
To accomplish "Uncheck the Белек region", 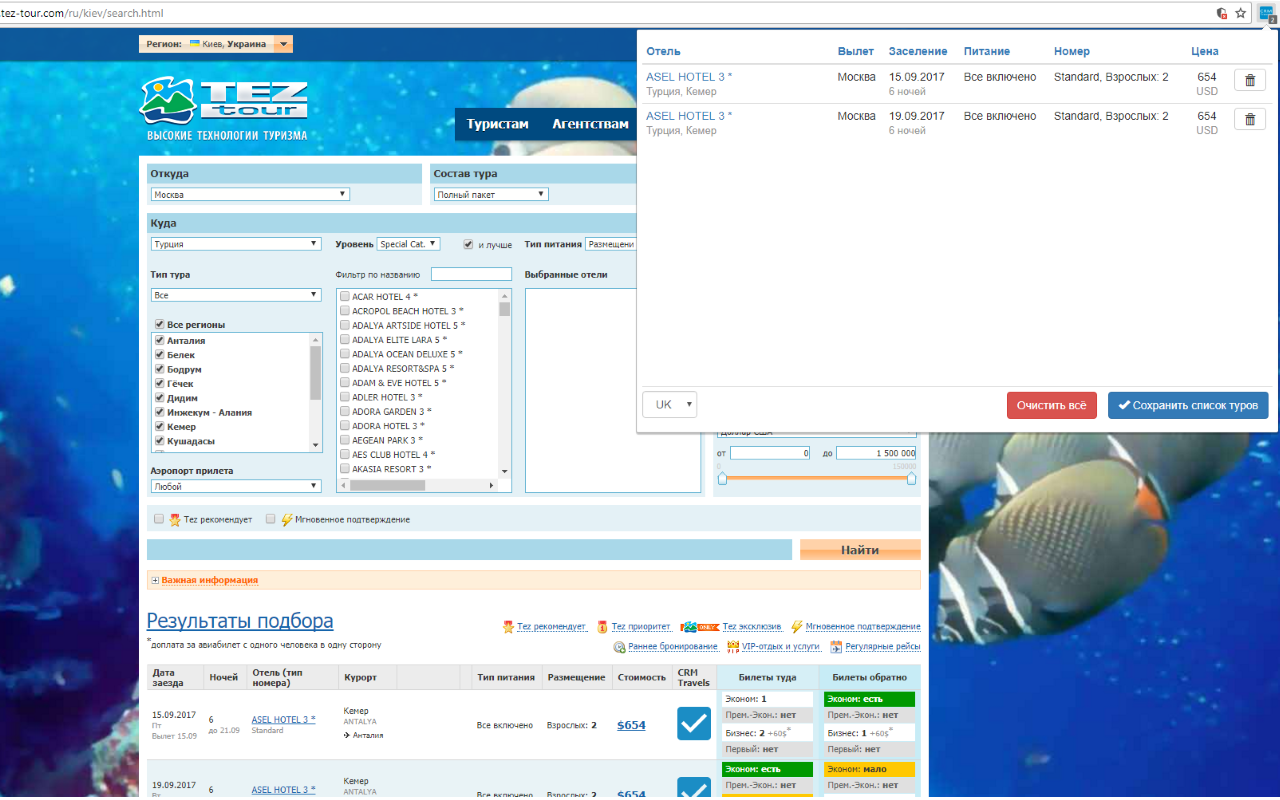I will pyautogui.click(x=159, y=355).
